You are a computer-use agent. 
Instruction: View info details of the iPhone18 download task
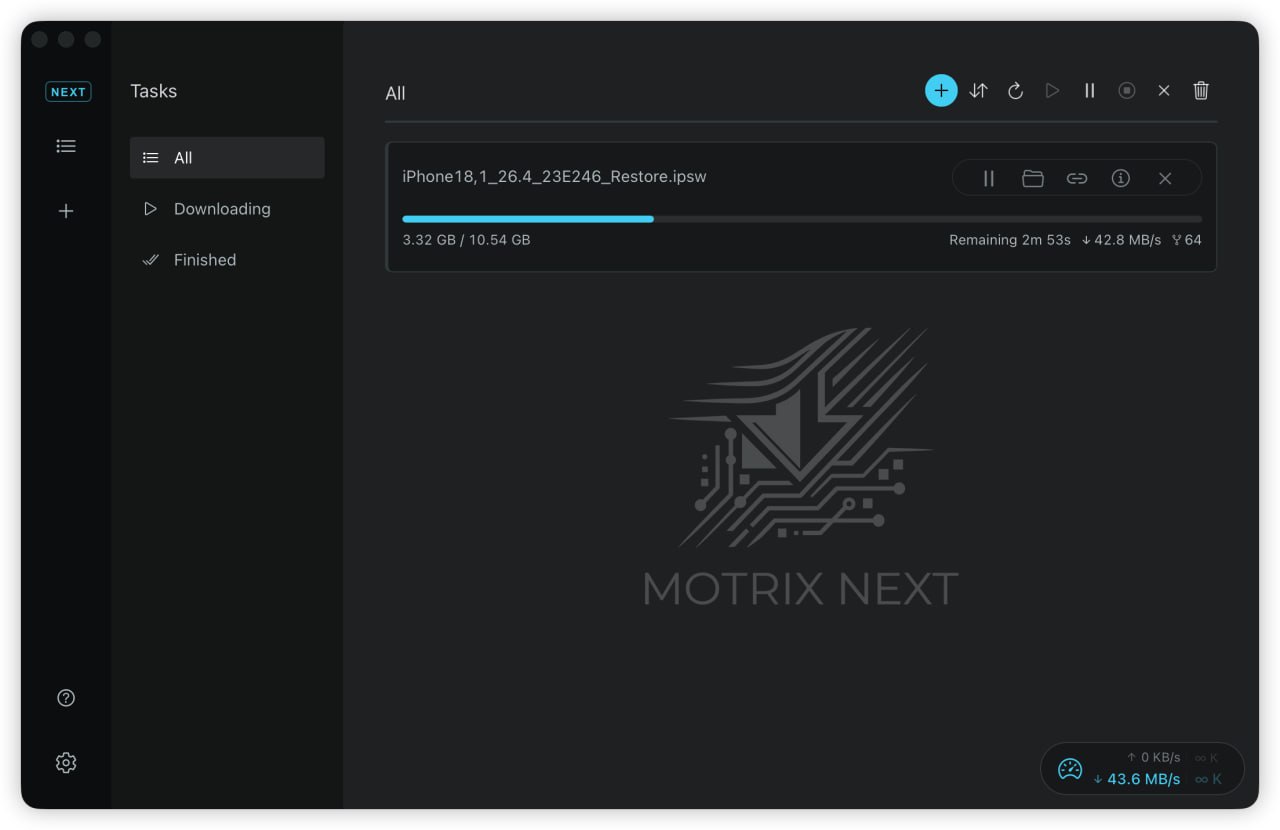point(1121,178)
